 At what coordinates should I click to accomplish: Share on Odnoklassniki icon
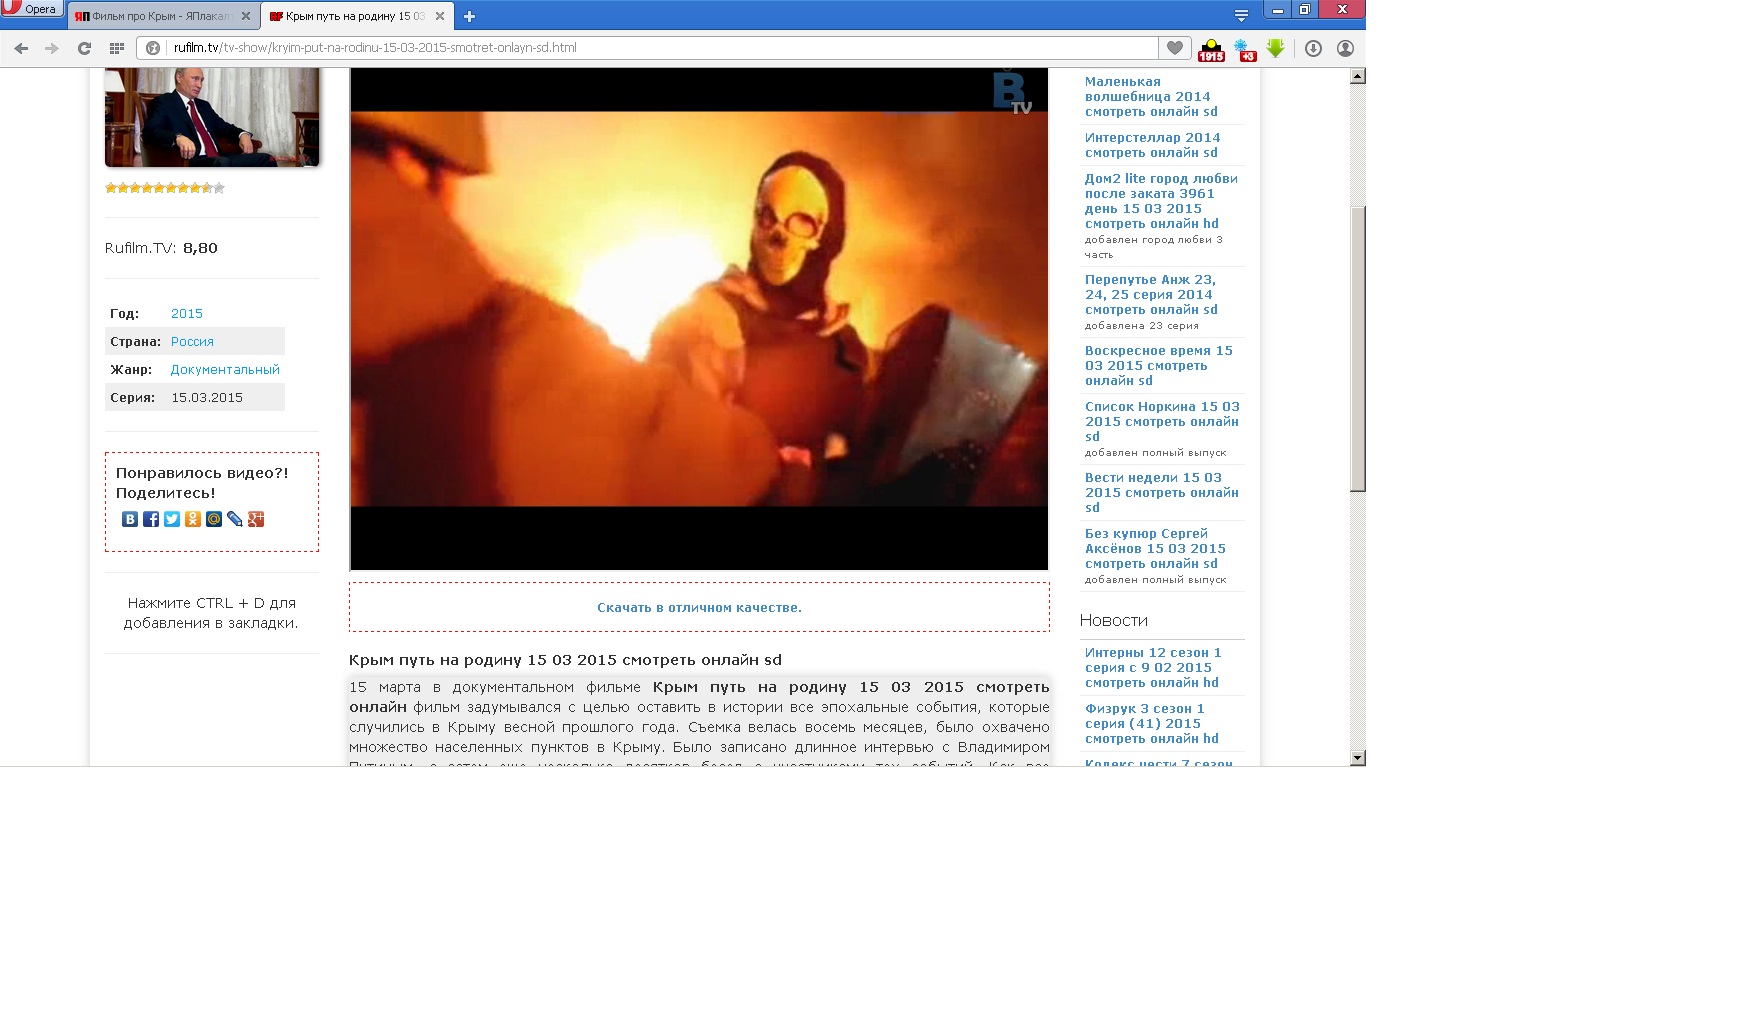pos(193,519)
